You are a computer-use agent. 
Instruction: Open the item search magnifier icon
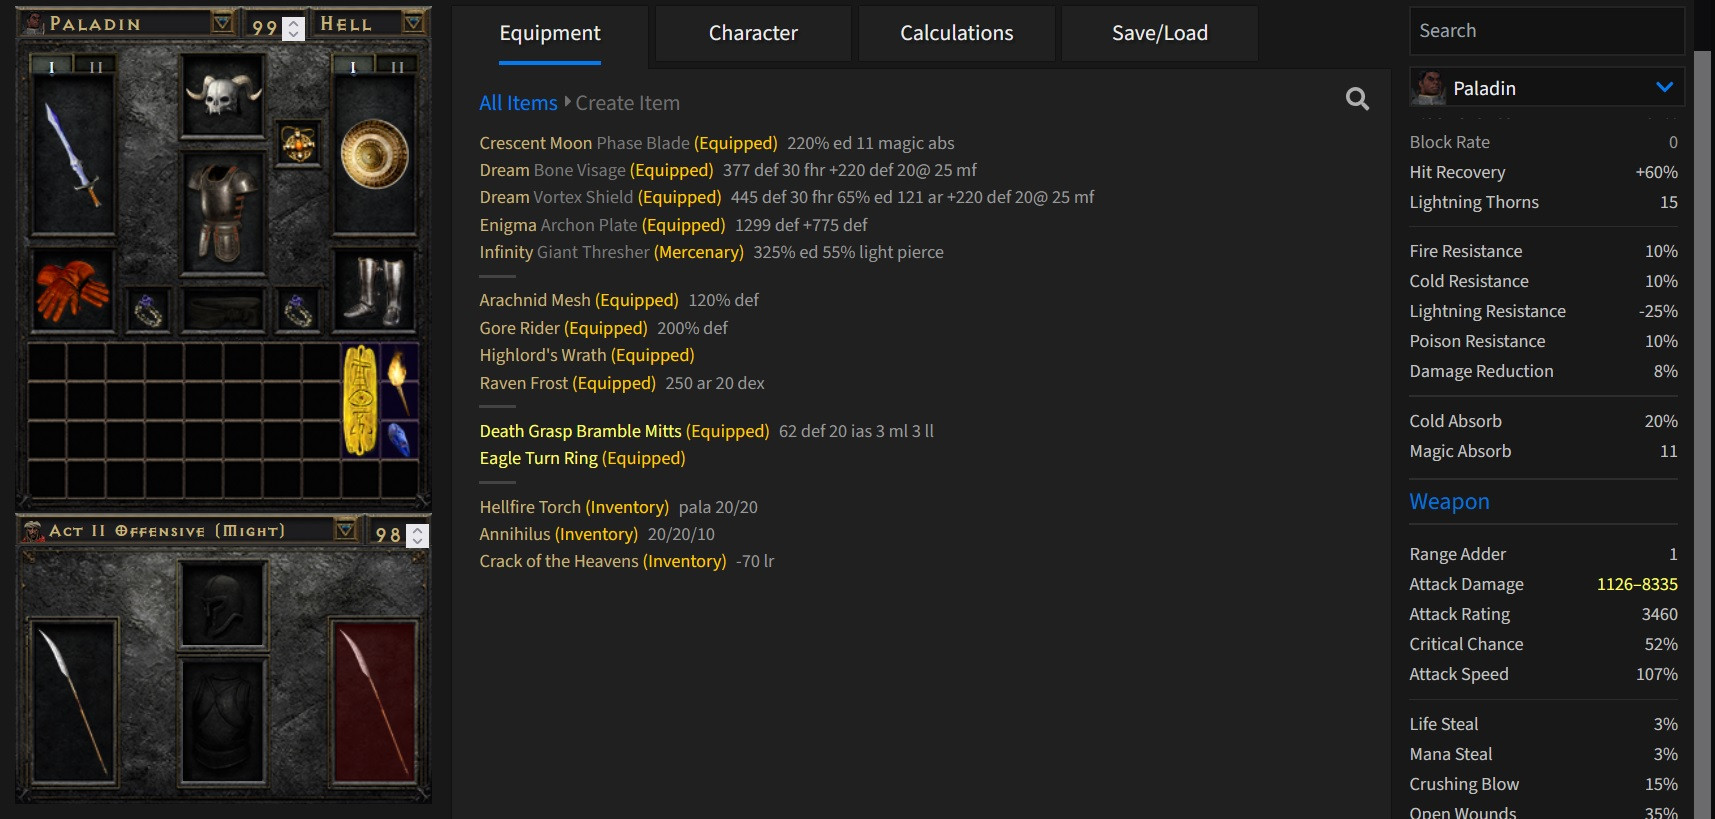click(x=1356, y=99)
